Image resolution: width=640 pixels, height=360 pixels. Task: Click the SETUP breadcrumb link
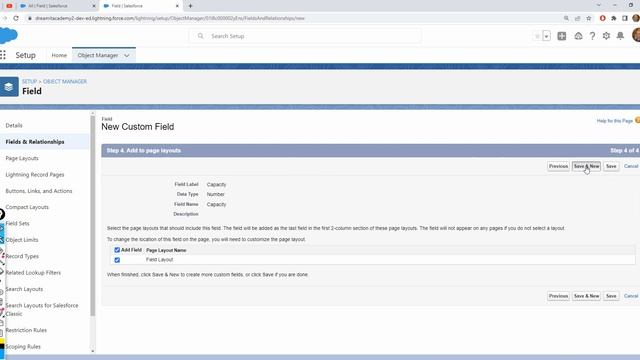29,81
